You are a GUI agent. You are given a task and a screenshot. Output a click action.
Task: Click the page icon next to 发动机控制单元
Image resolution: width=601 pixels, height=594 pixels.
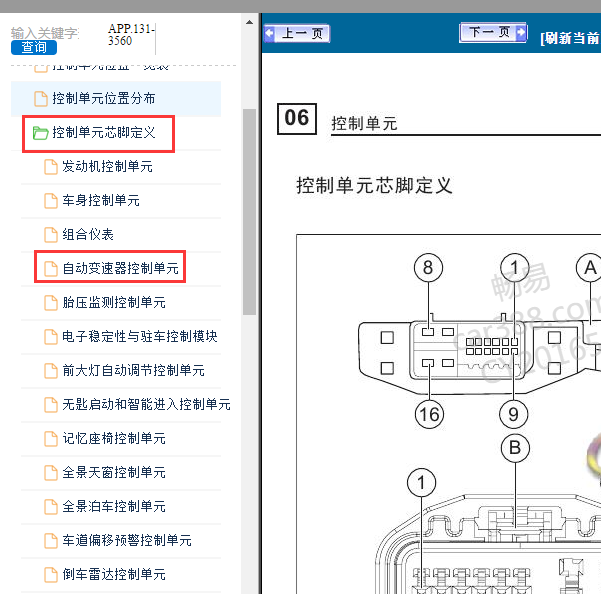[51, 167]
